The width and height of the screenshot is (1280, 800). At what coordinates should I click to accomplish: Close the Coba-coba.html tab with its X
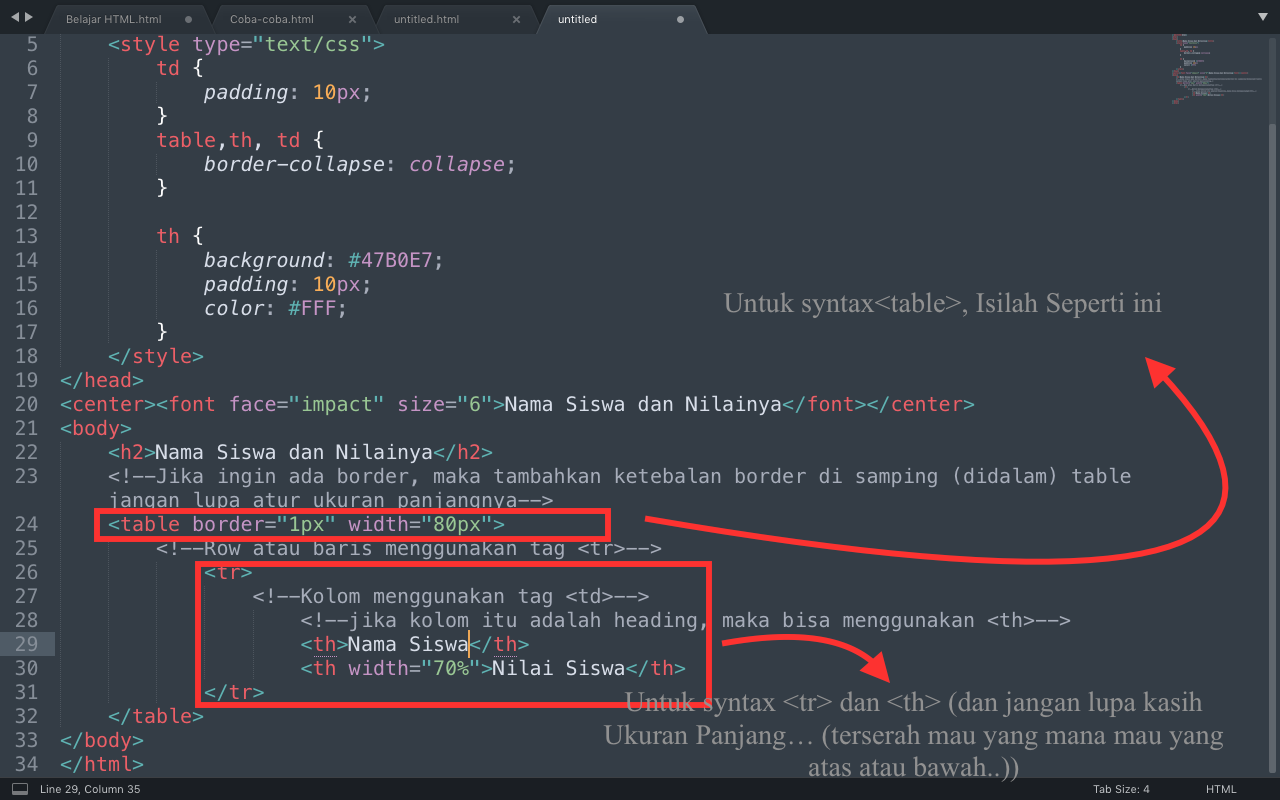[x=351, y=17]
